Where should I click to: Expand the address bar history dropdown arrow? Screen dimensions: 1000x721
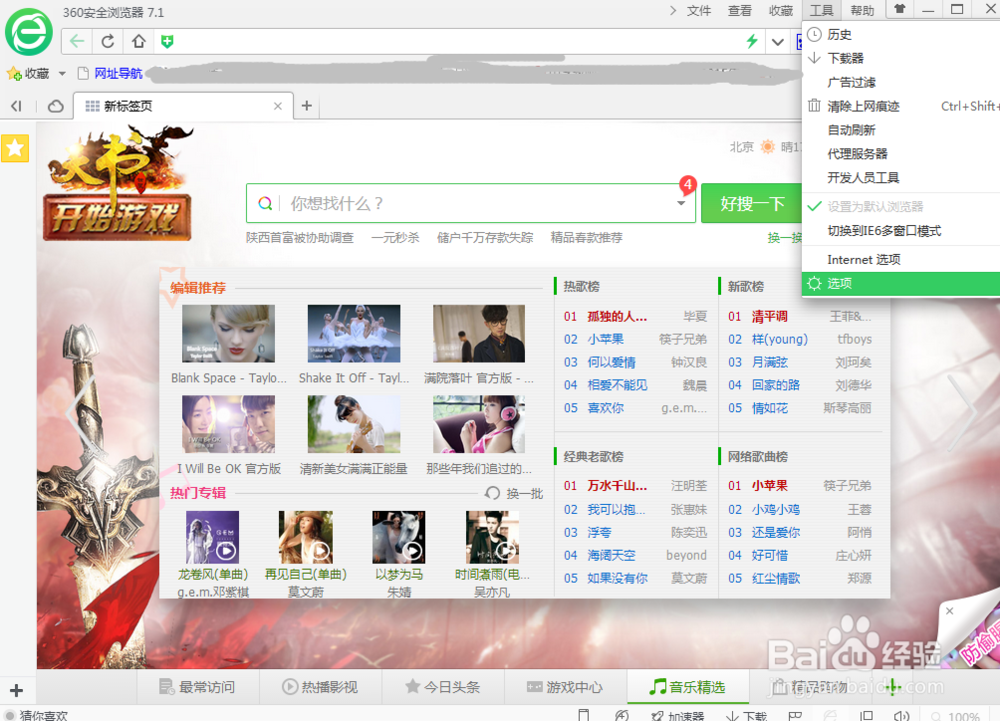[777, 42]
